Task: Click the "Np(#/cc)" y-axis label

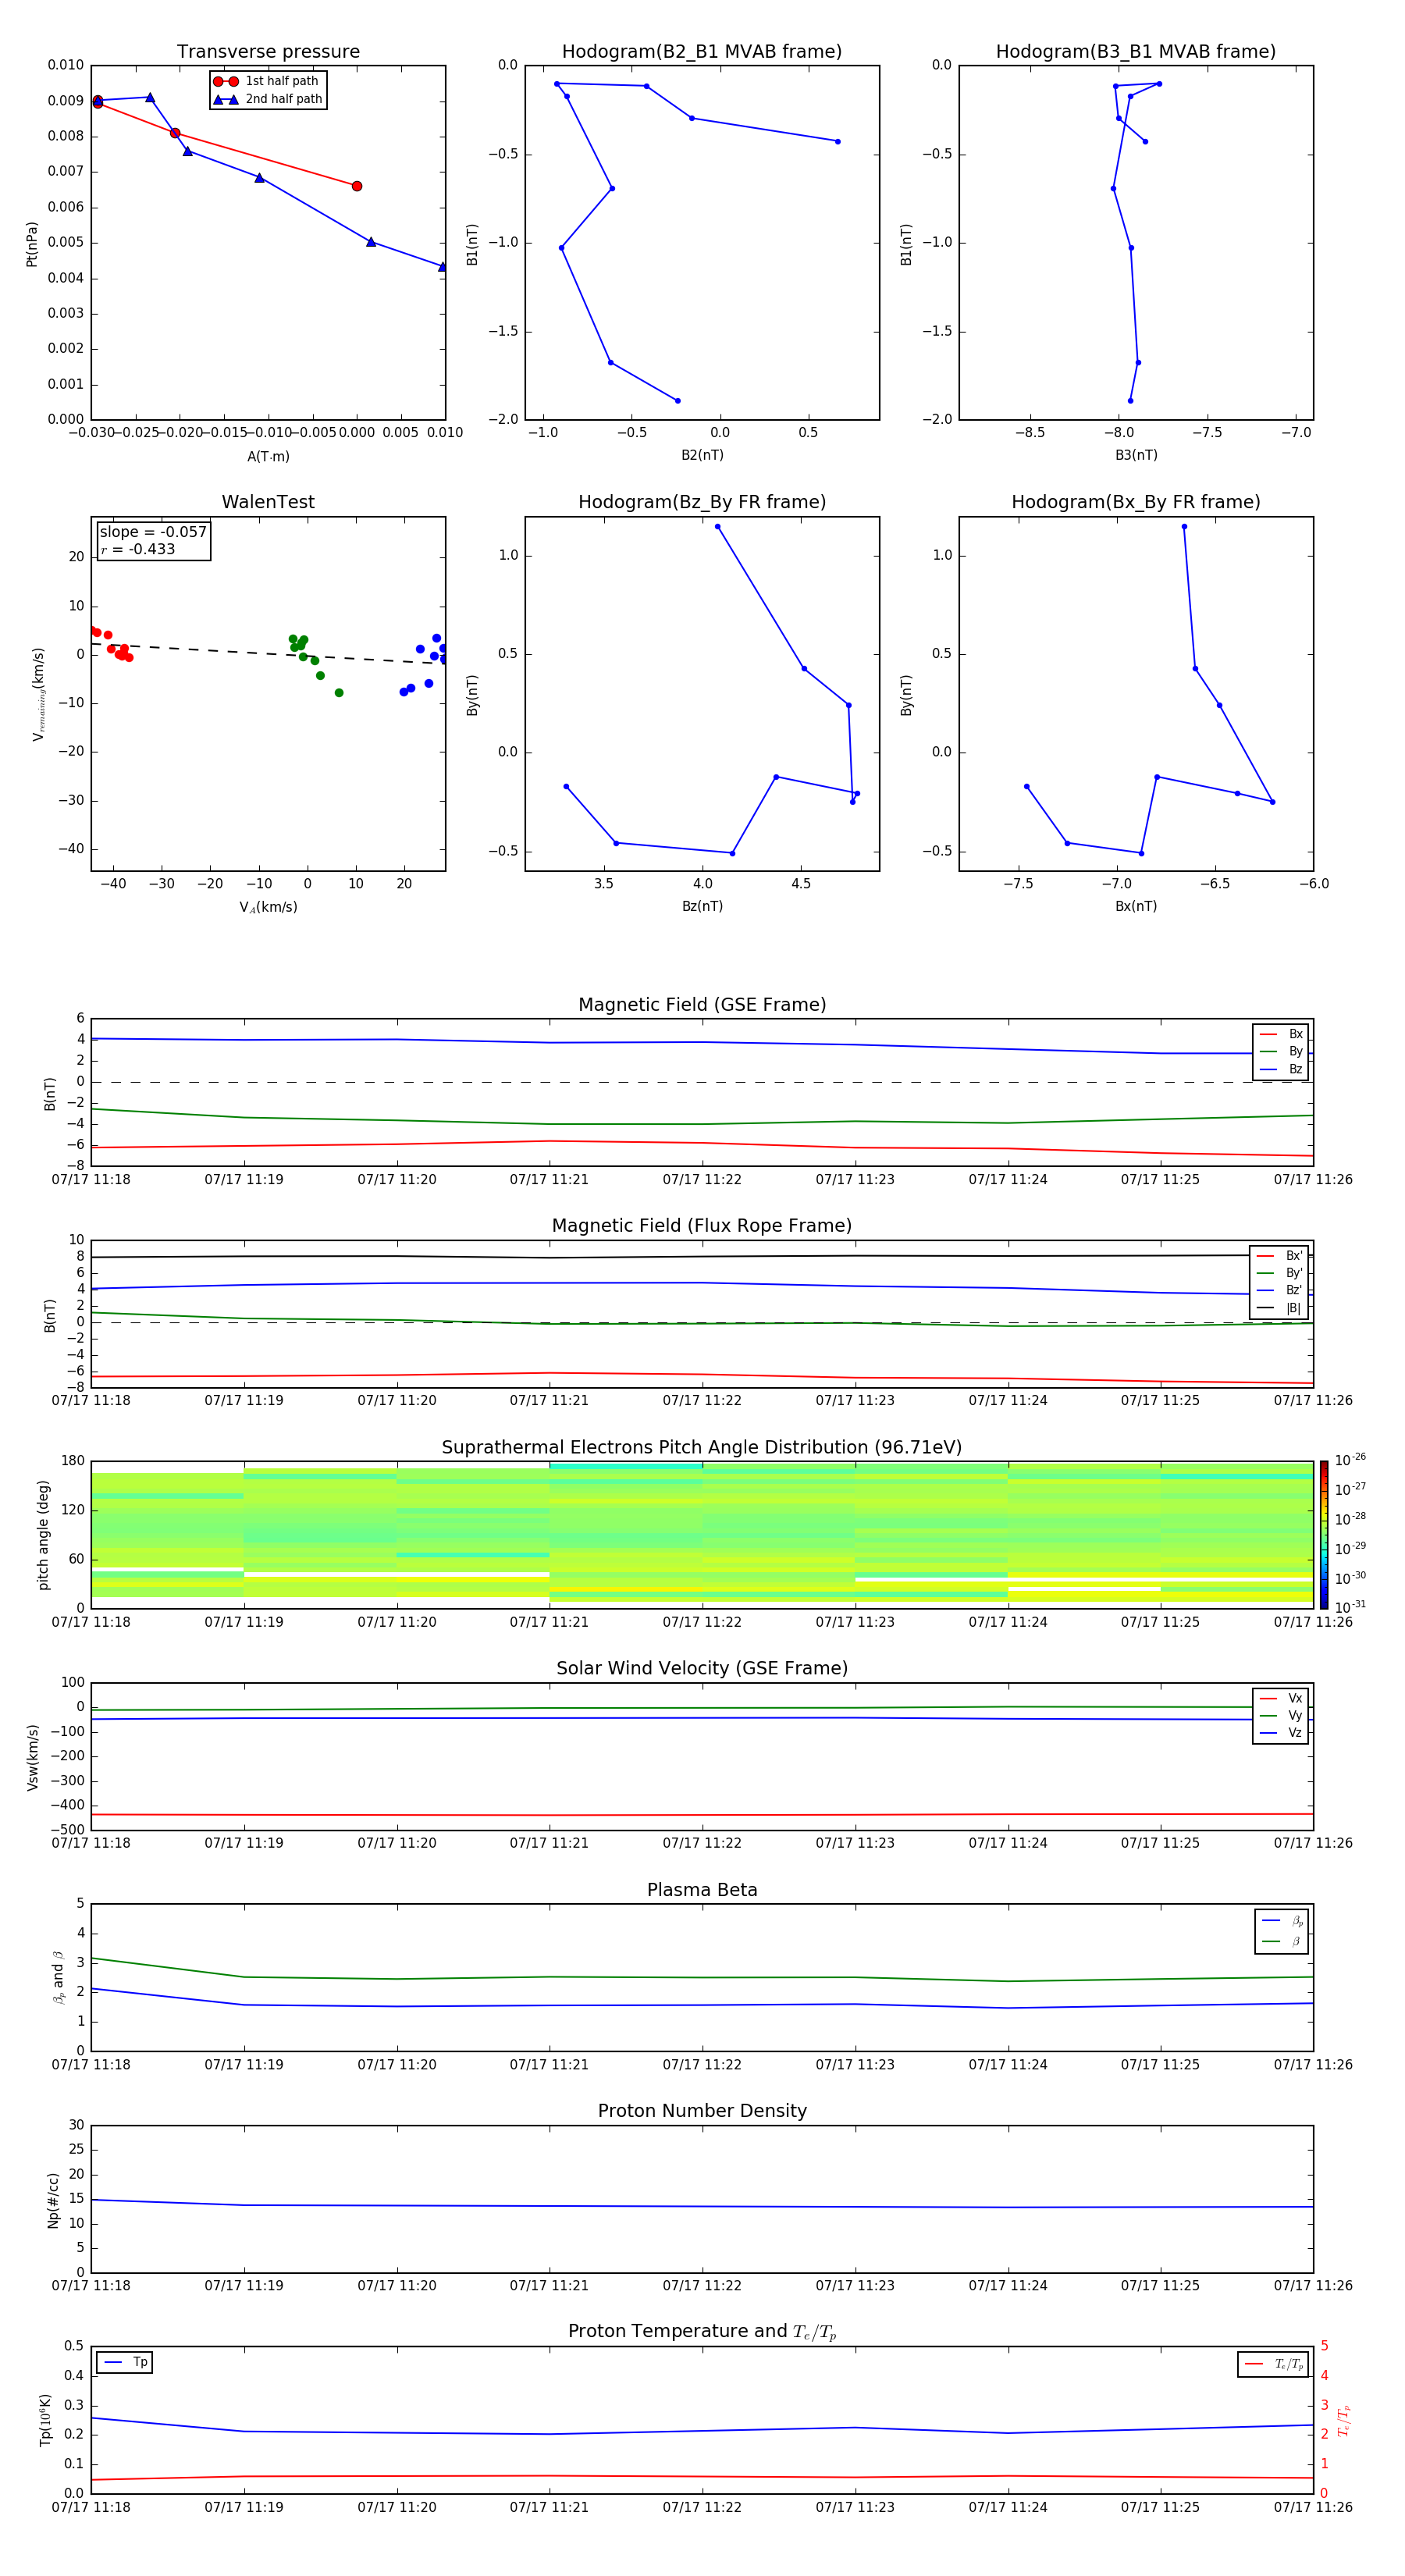Action: pyautogui.click(x=53, y=2200)
